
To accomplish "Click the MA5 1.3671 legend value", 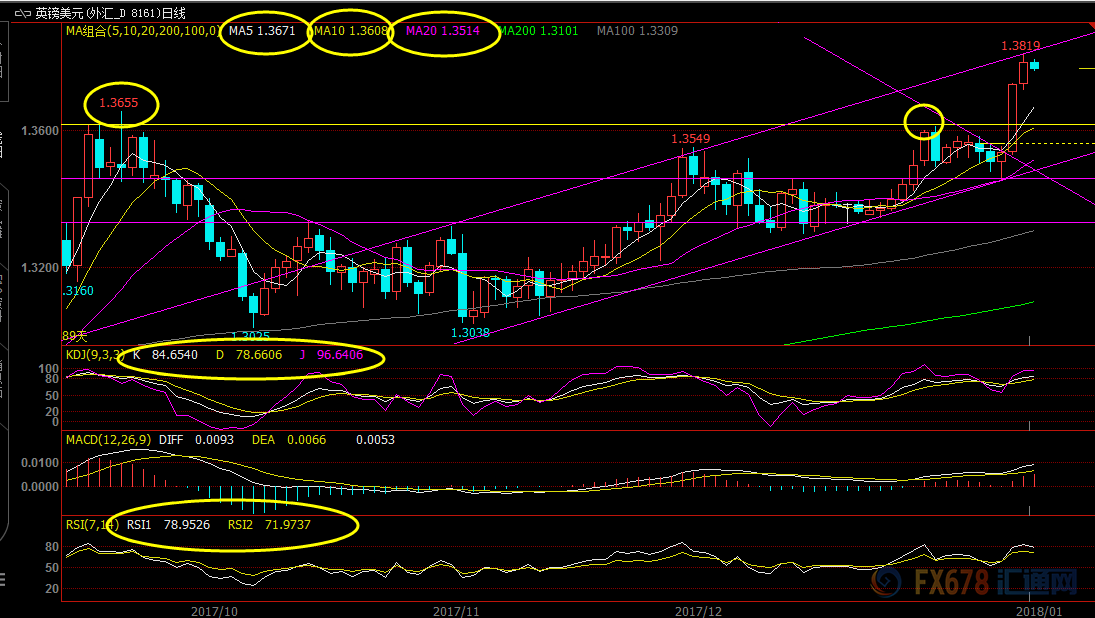I will (261, 31).
